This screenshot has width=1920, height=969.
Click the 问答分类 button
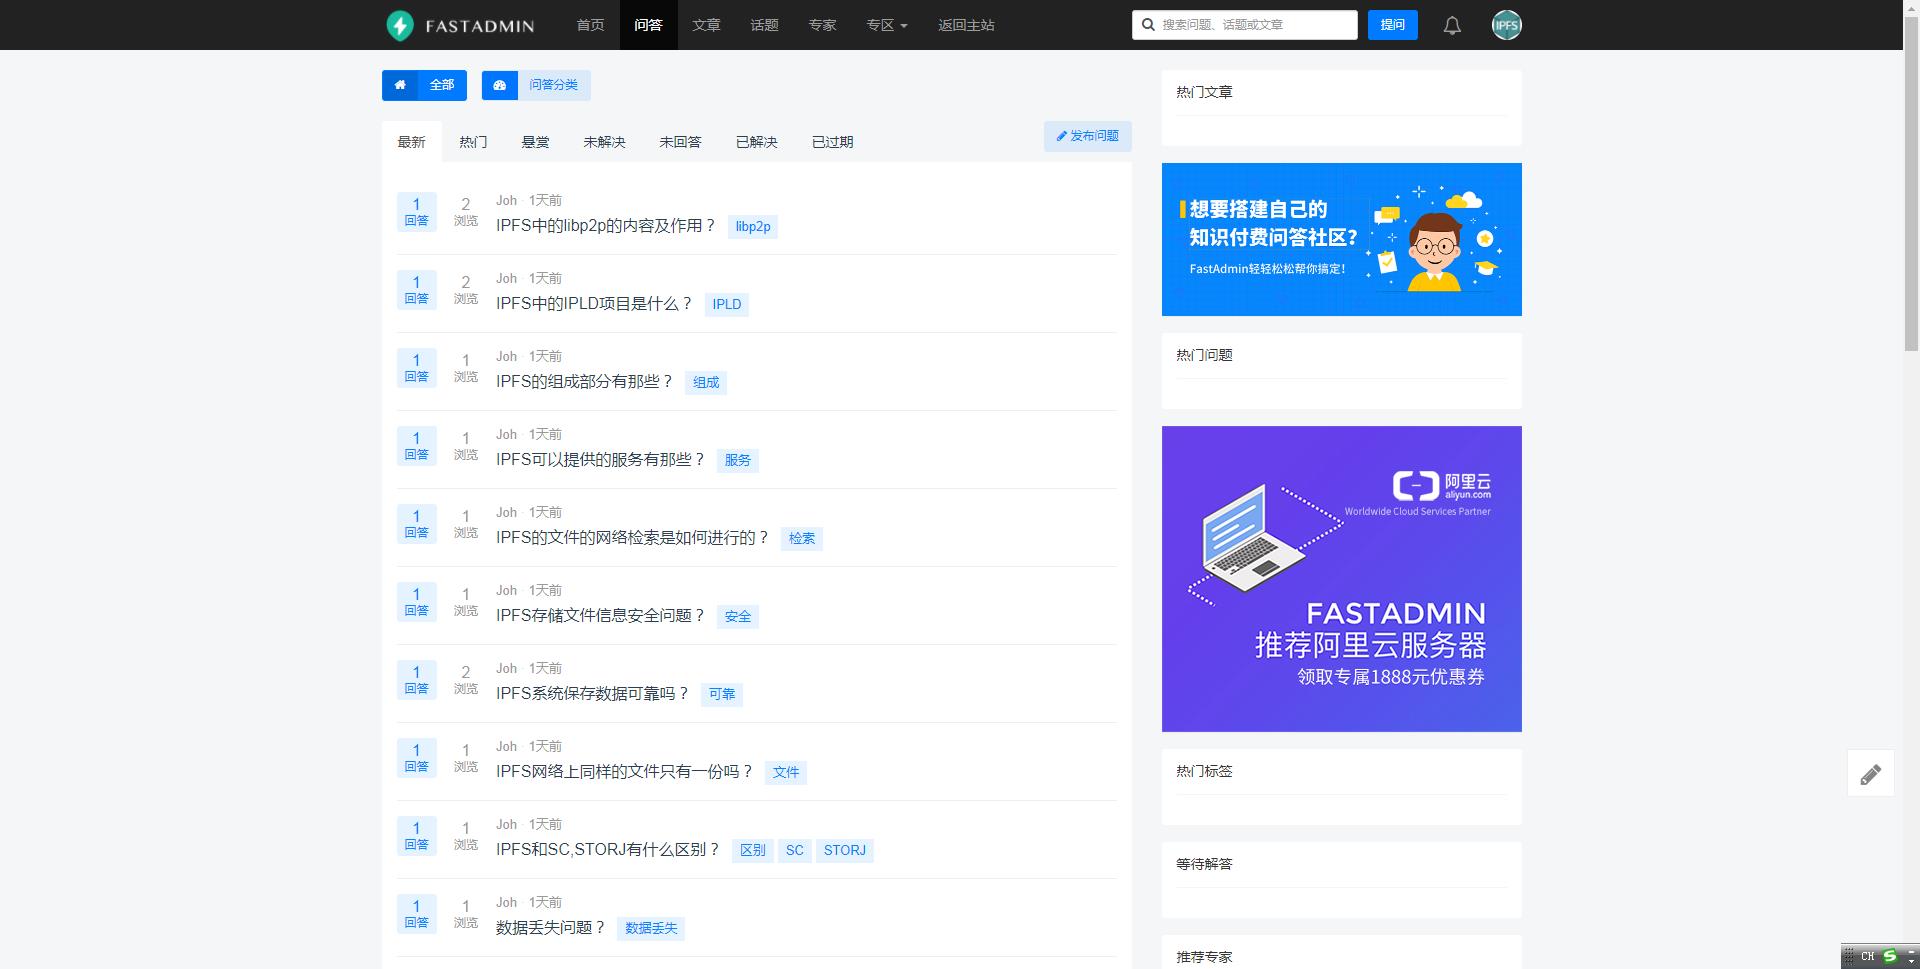pos(536,85)
